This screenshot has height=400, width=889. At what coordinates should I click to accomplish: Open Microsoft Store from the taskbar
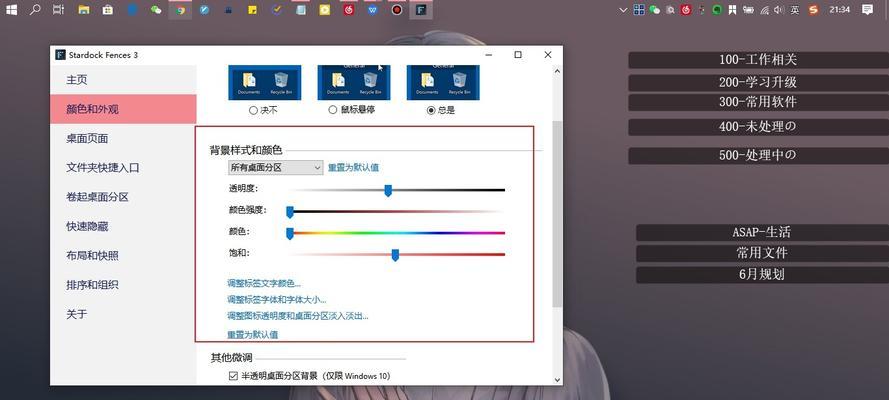coord(107,10)
